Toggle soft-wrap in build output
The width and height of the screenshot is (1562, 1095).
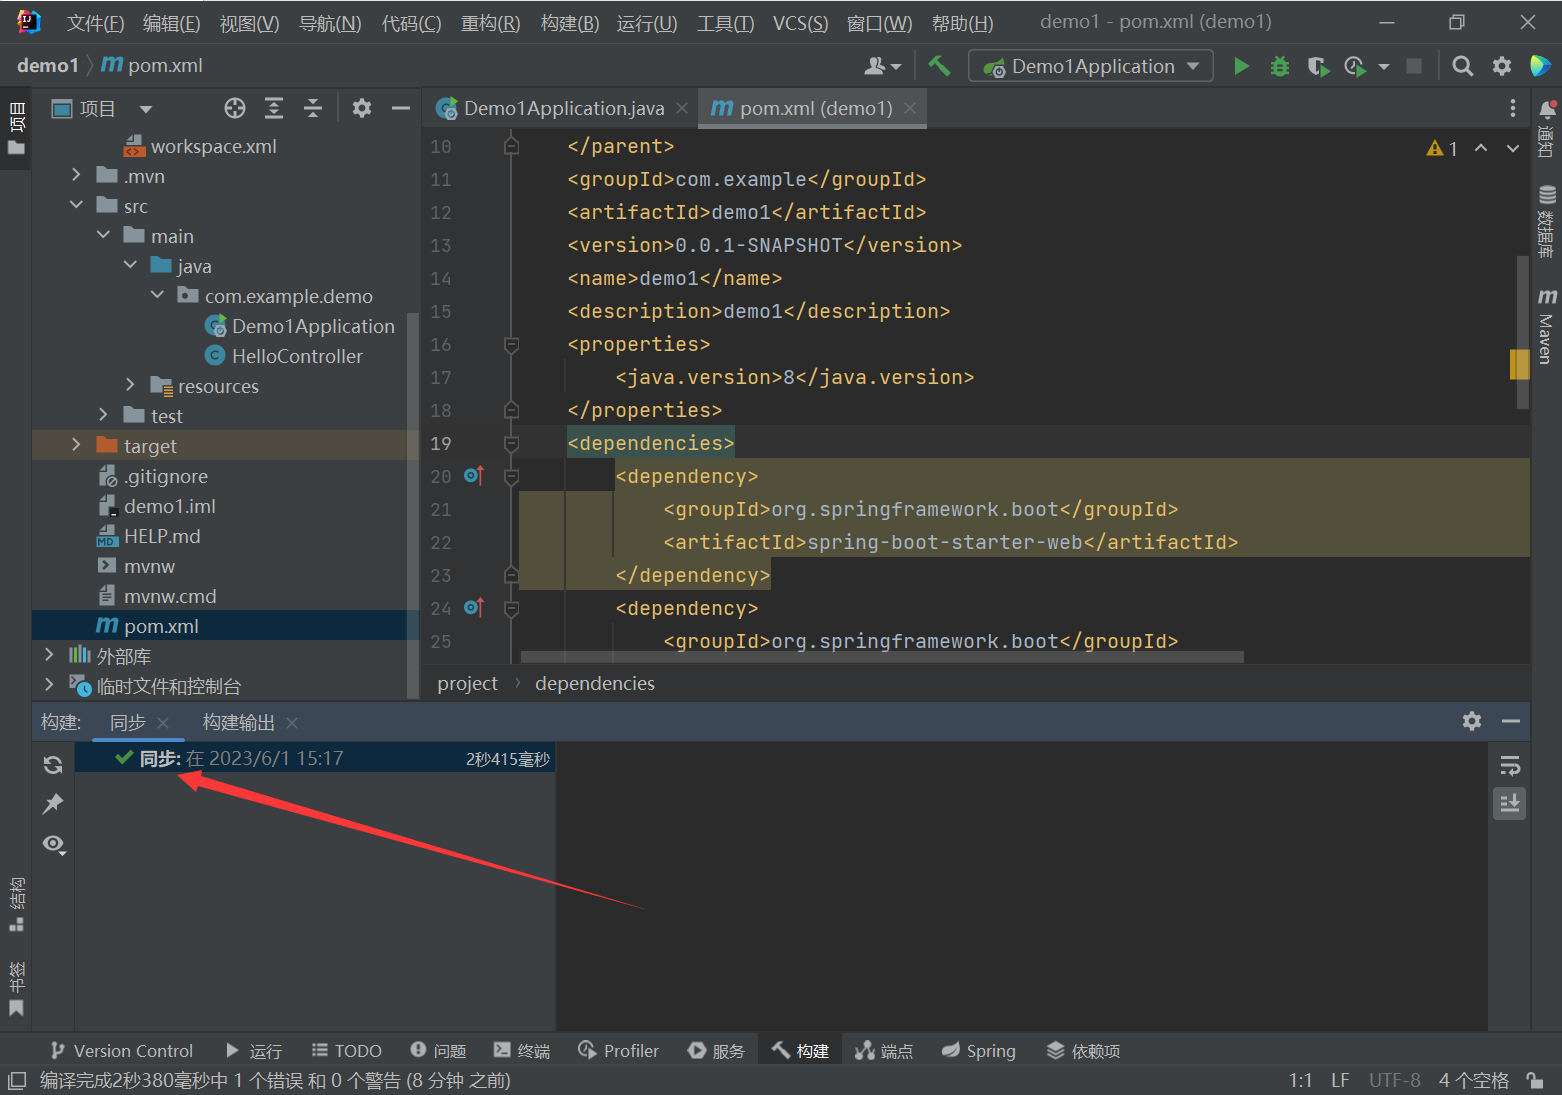coord(1510,766)
